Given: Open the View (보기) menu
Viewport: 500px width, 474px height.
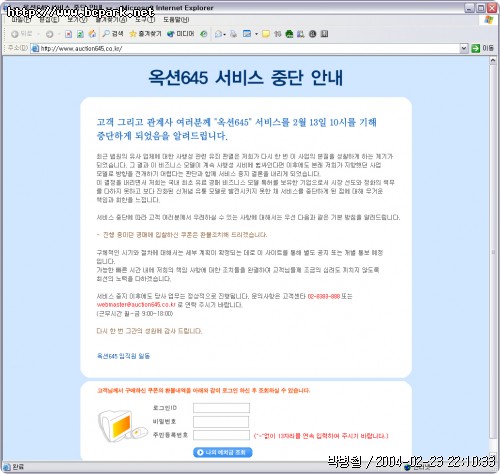Looking at the screenshot, I should click(77, 20).
